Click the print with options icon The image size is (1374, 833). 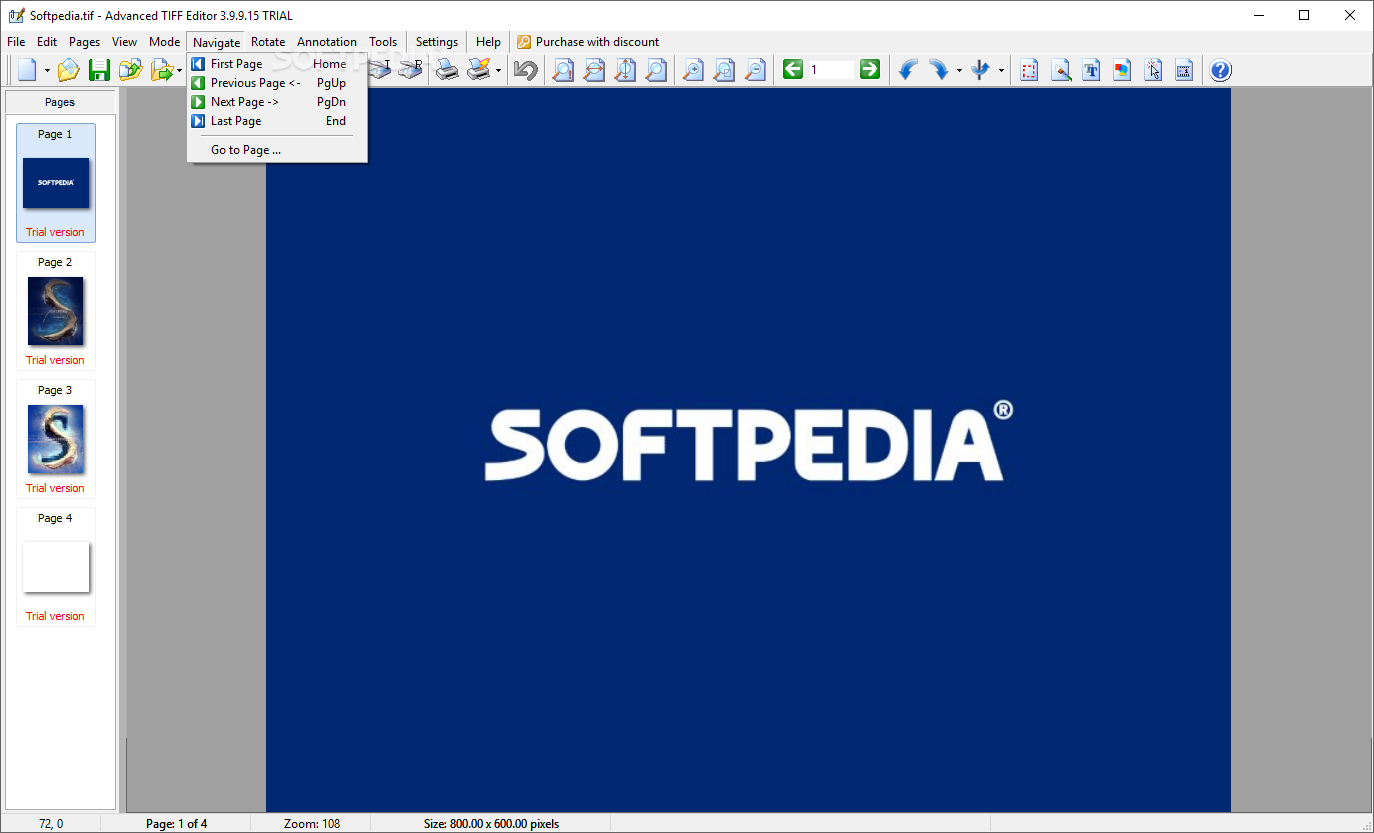tap(479, 70)
